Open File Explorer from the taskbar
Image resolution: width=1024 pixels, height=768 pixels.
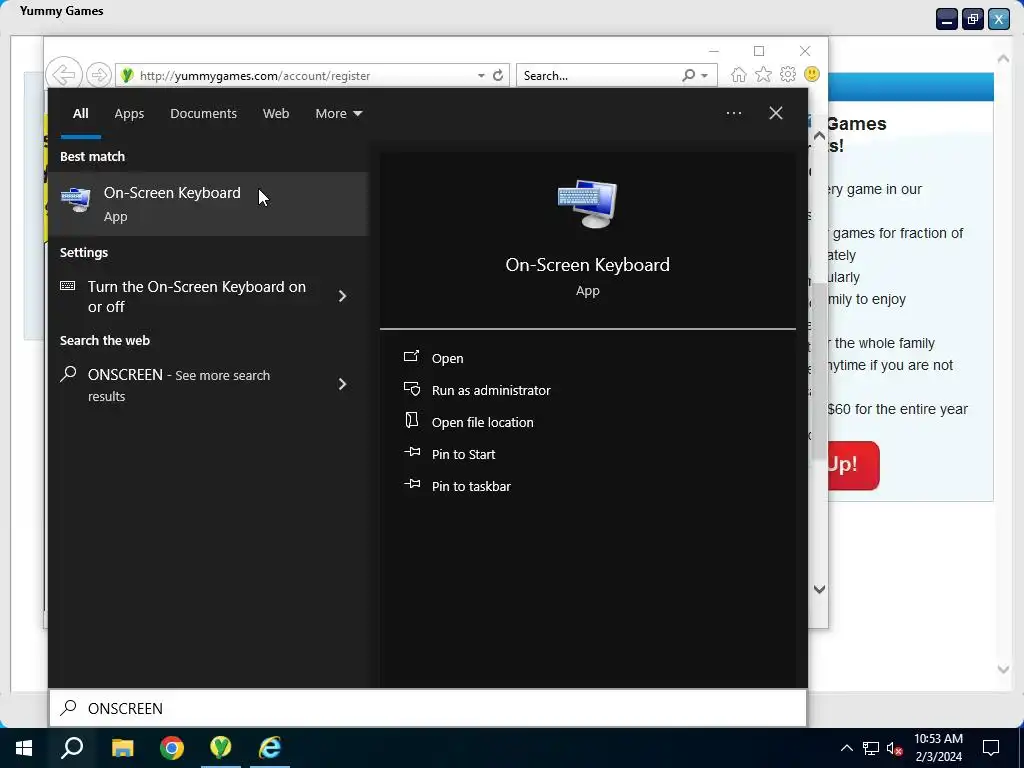122,748
